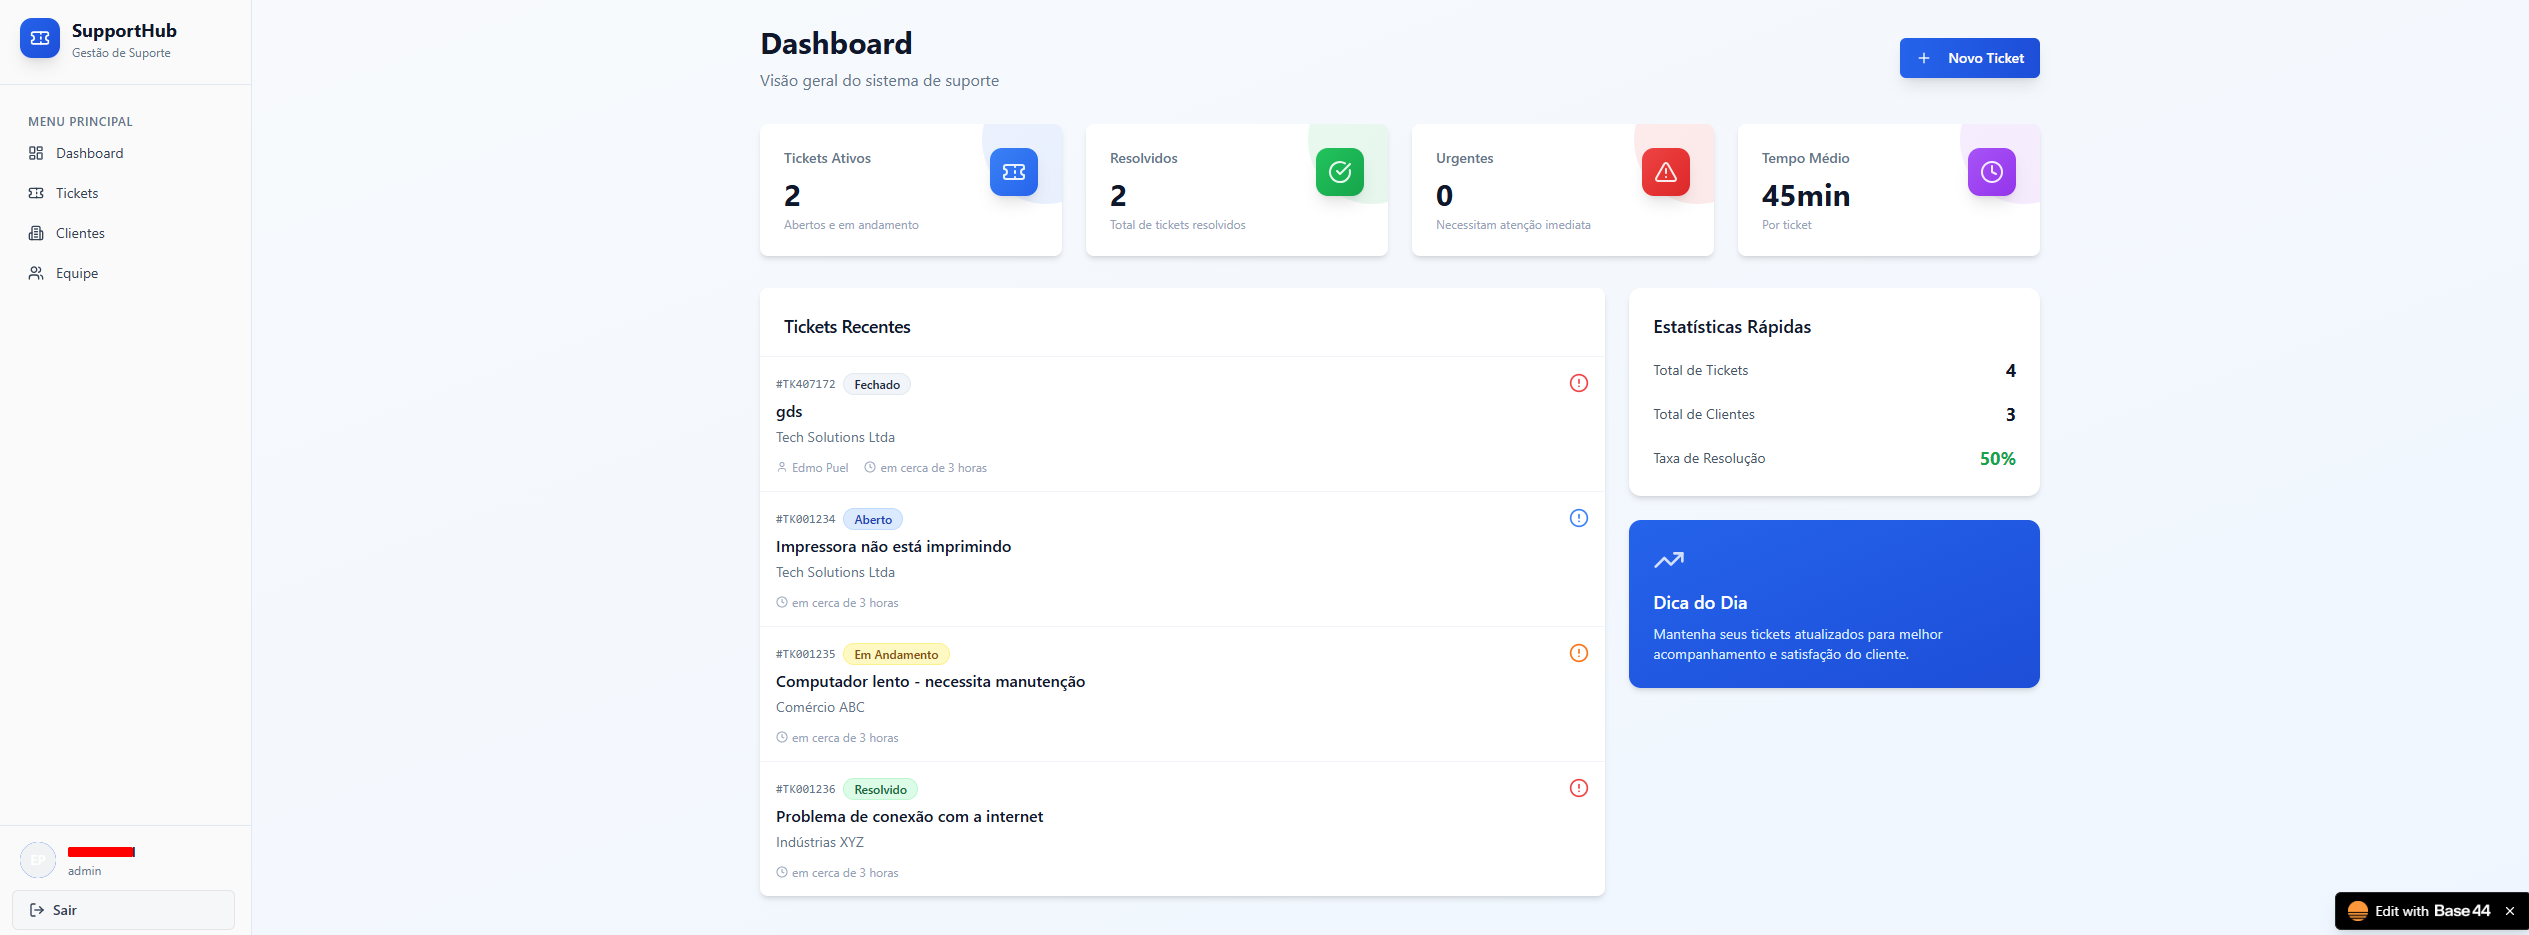This screenshot has height=935, width=2529.
Task: Click the red warning icon in Urgentes card
Action: click(x=1665, y=172)
